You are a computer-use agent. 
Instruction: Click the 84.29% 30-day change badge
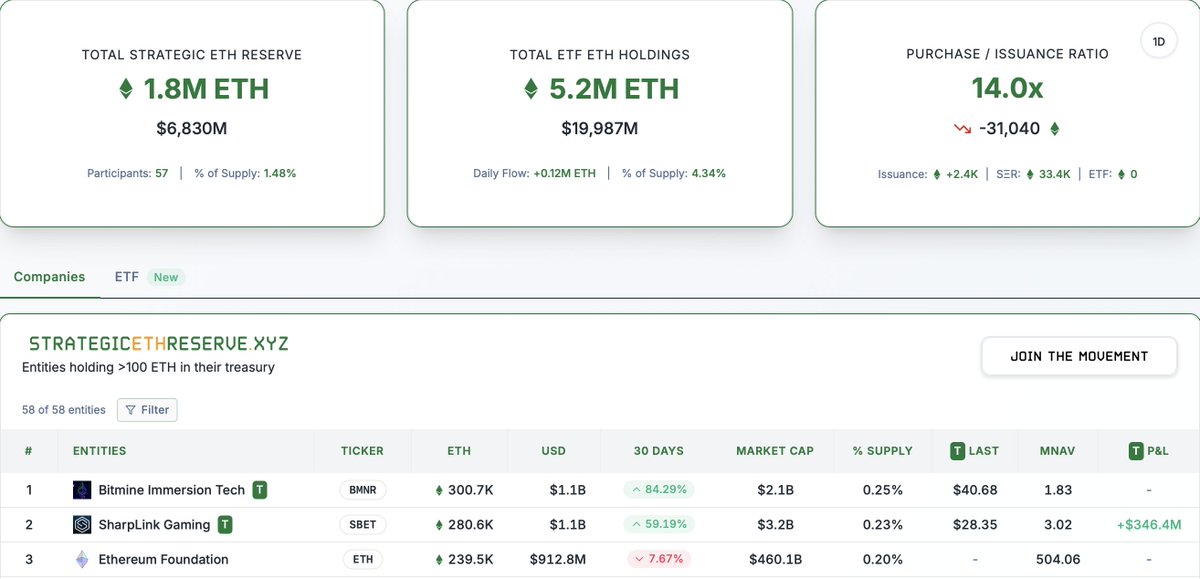659,490
